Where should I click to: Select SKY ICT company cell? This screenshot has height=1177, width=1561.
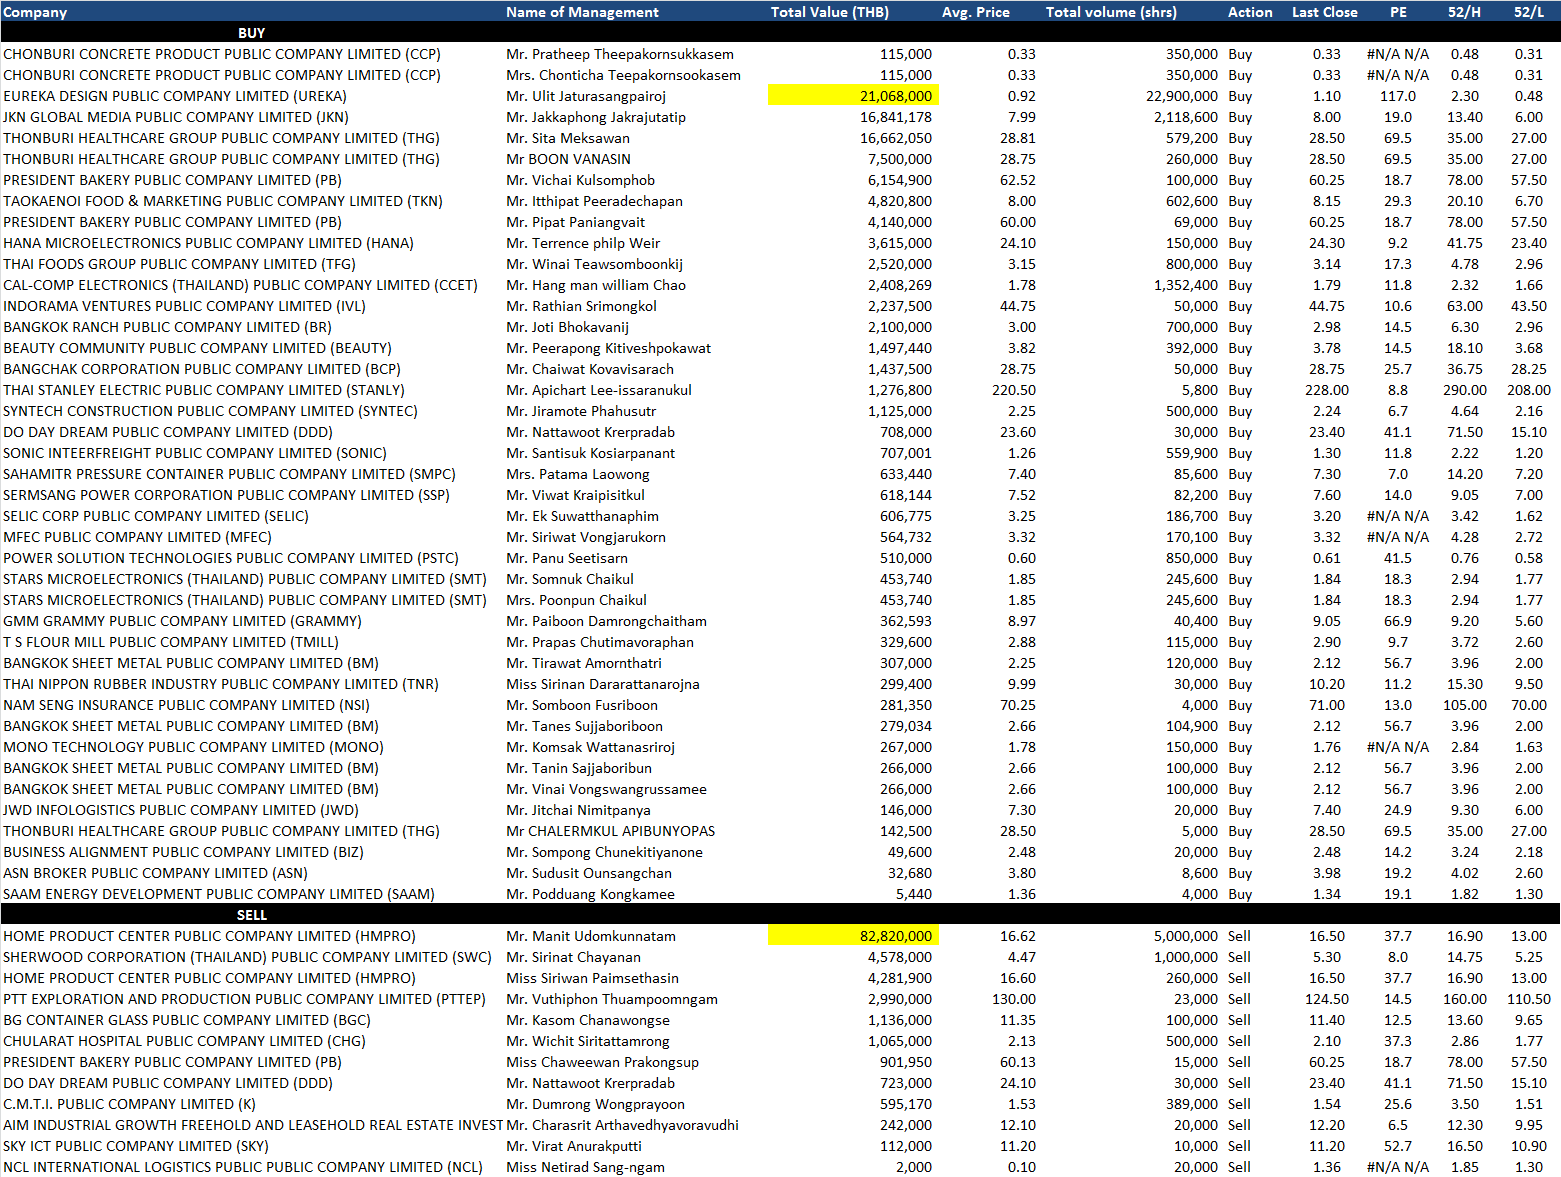click(136, 1146)
